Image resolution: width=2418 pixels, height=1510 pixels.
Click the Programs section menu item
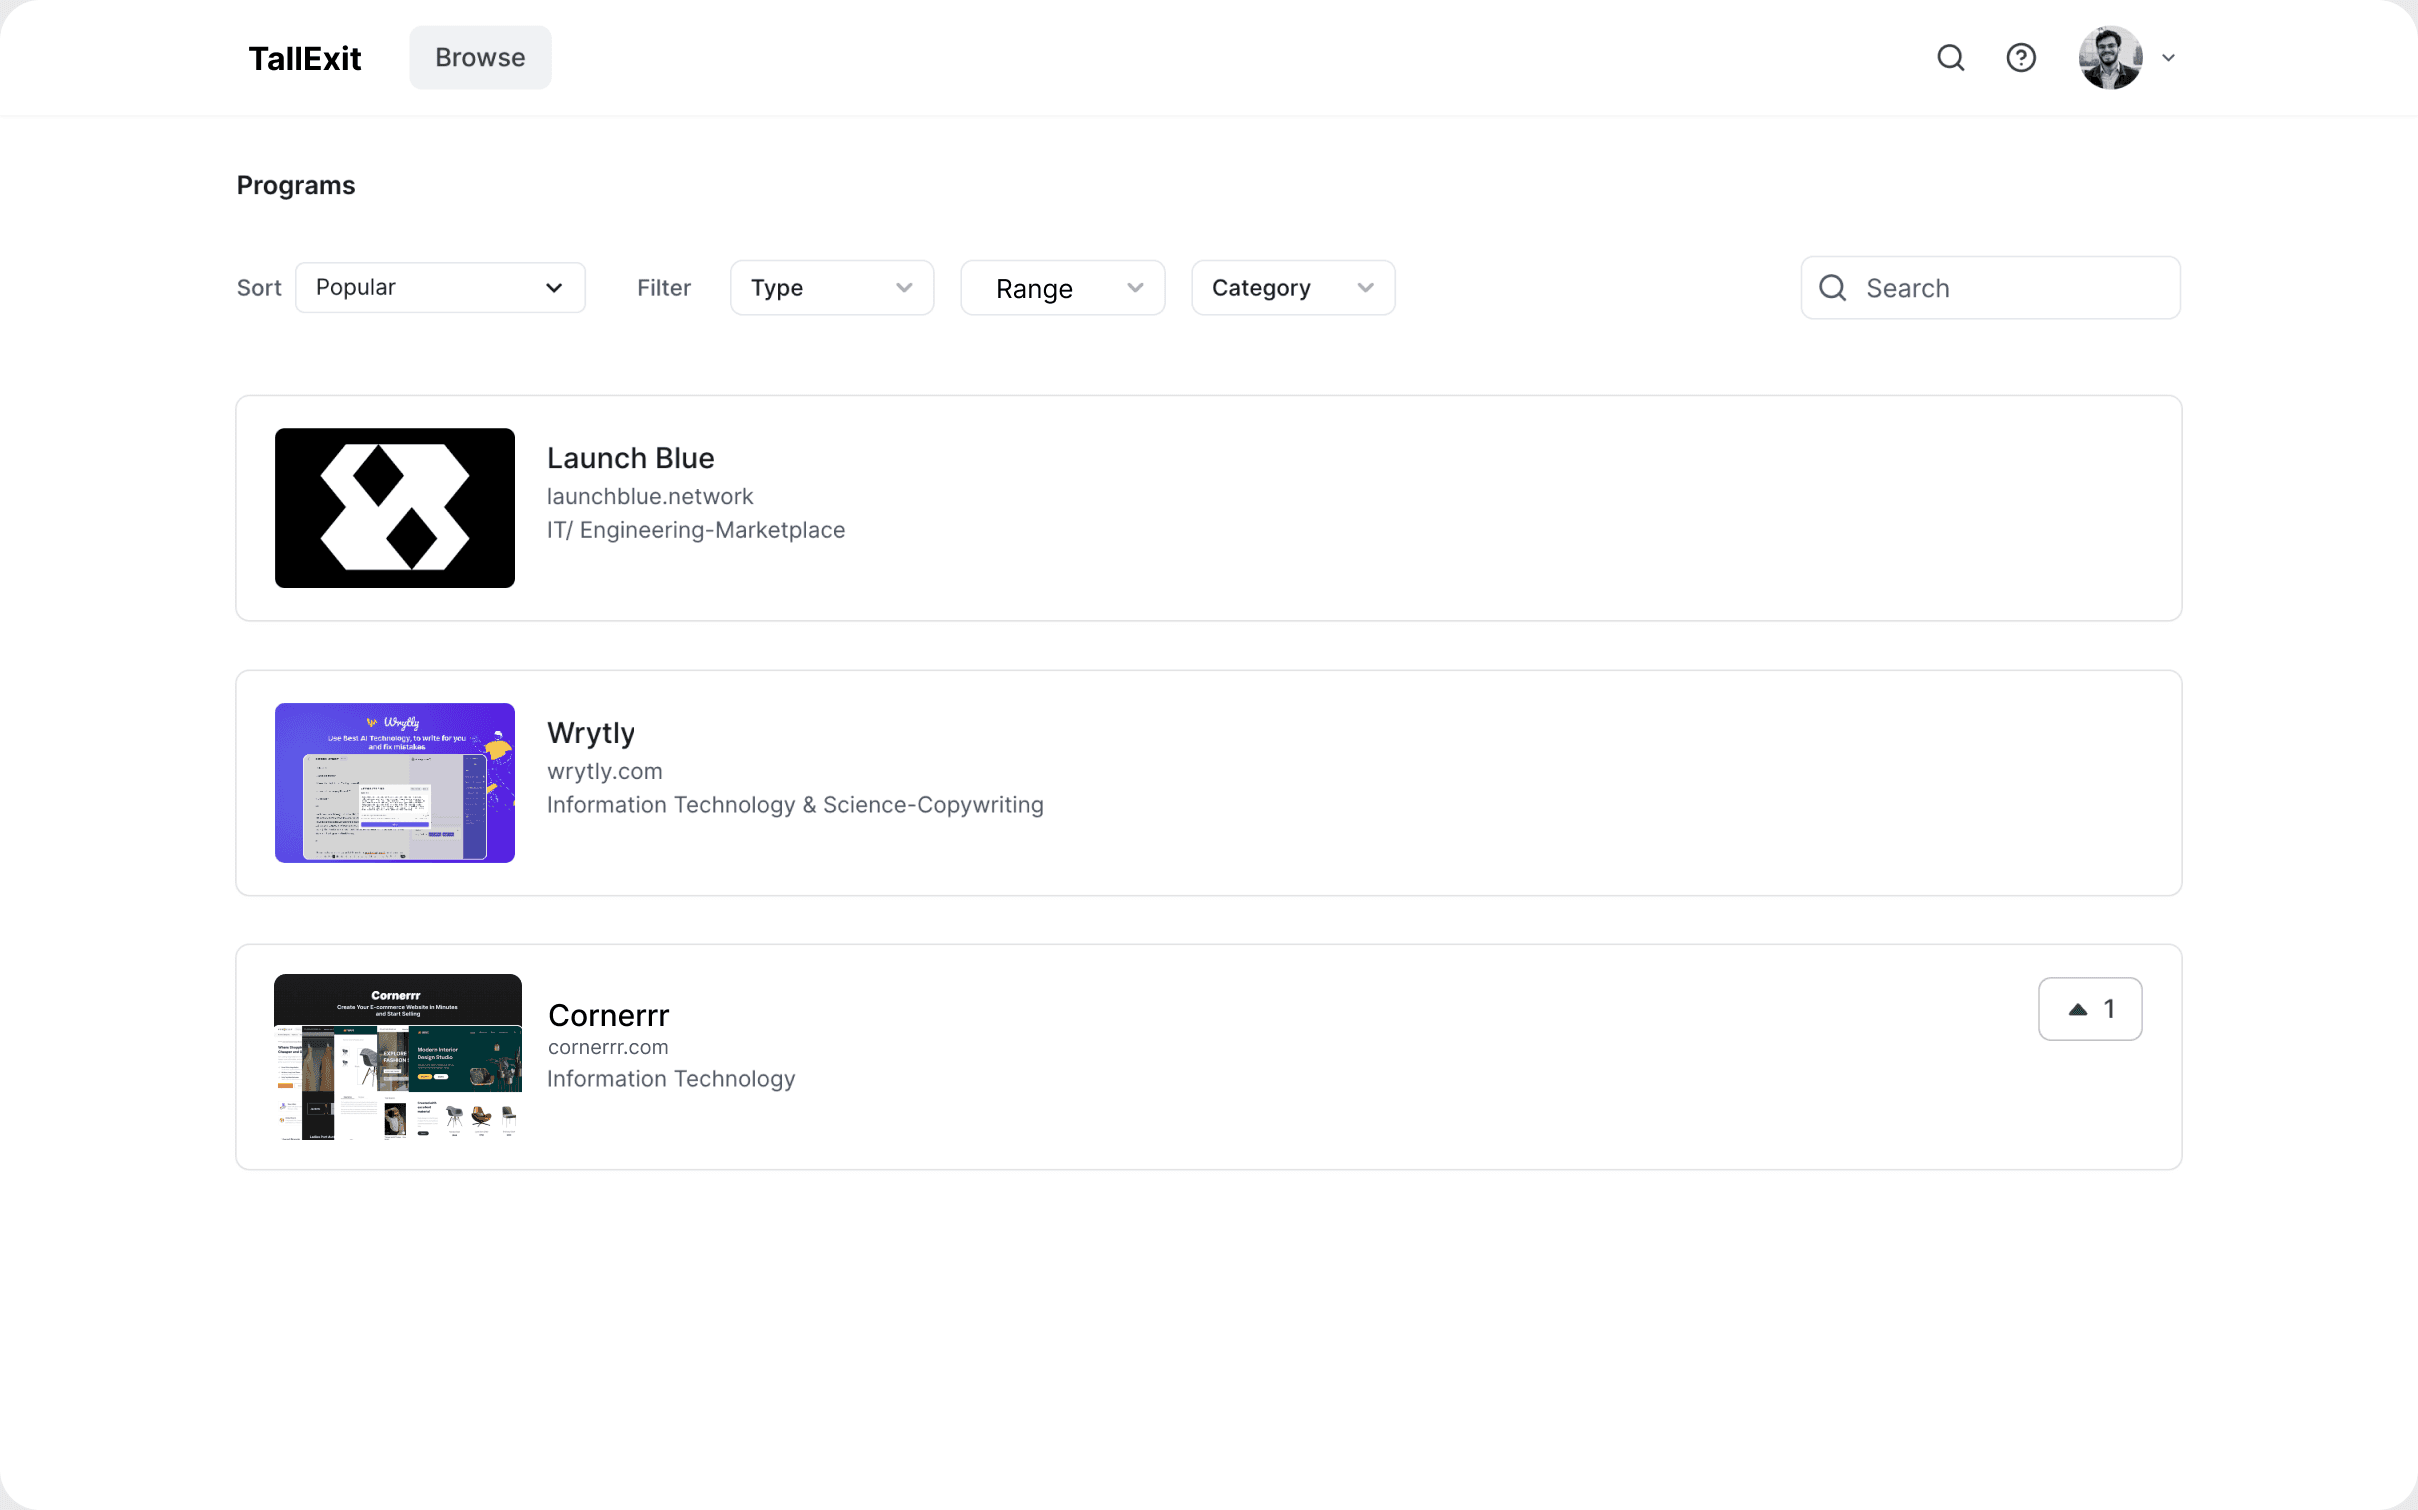[x=296, y=184]
